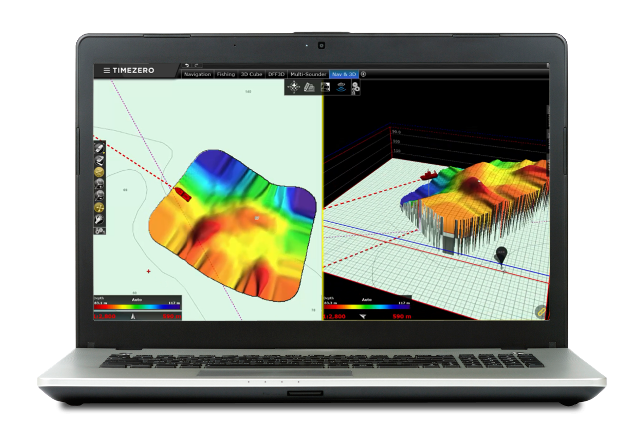Click the bottom icon in left toolbar
640x433 pixels.
click(x=100, y=230)
